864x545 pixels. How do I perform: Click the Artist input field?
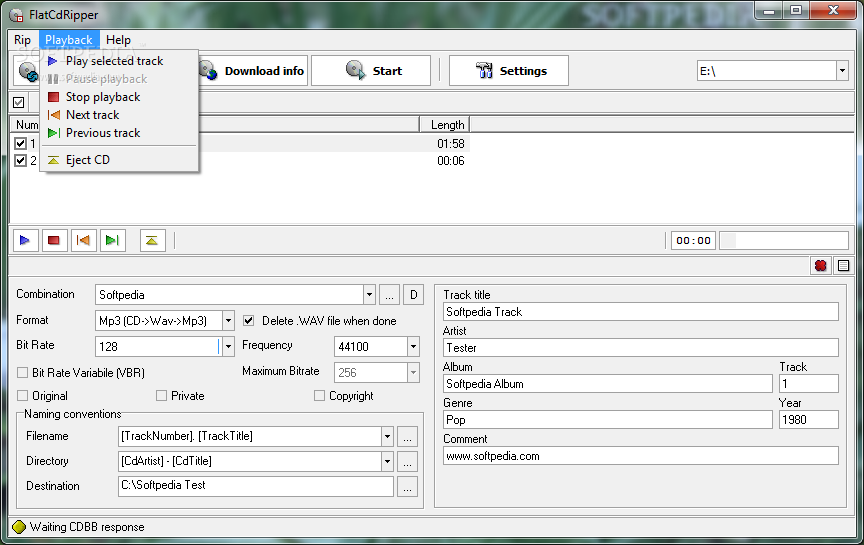tap(641, 348)
